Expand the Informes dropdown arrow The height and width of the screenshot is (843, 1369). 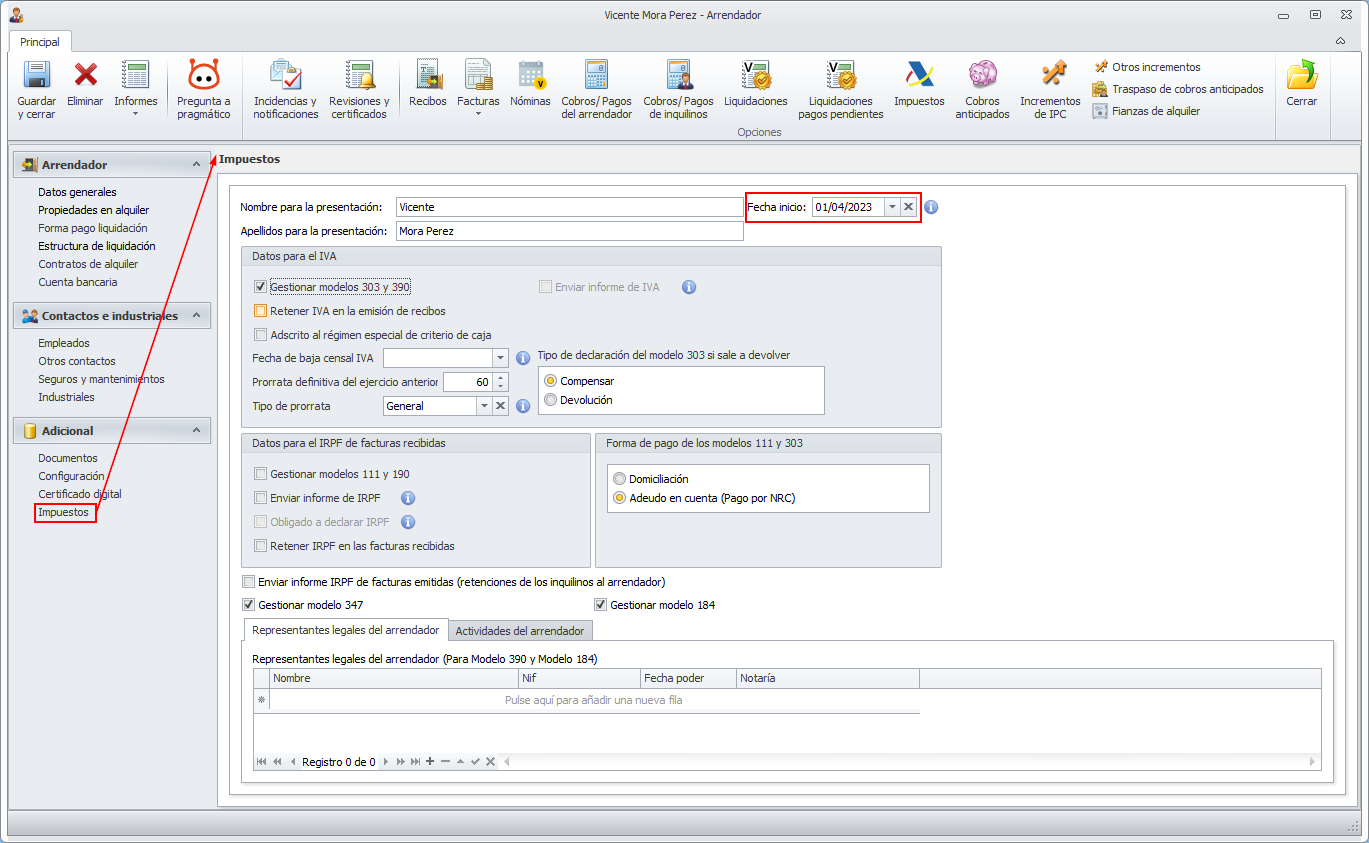[x=135, y=114]
